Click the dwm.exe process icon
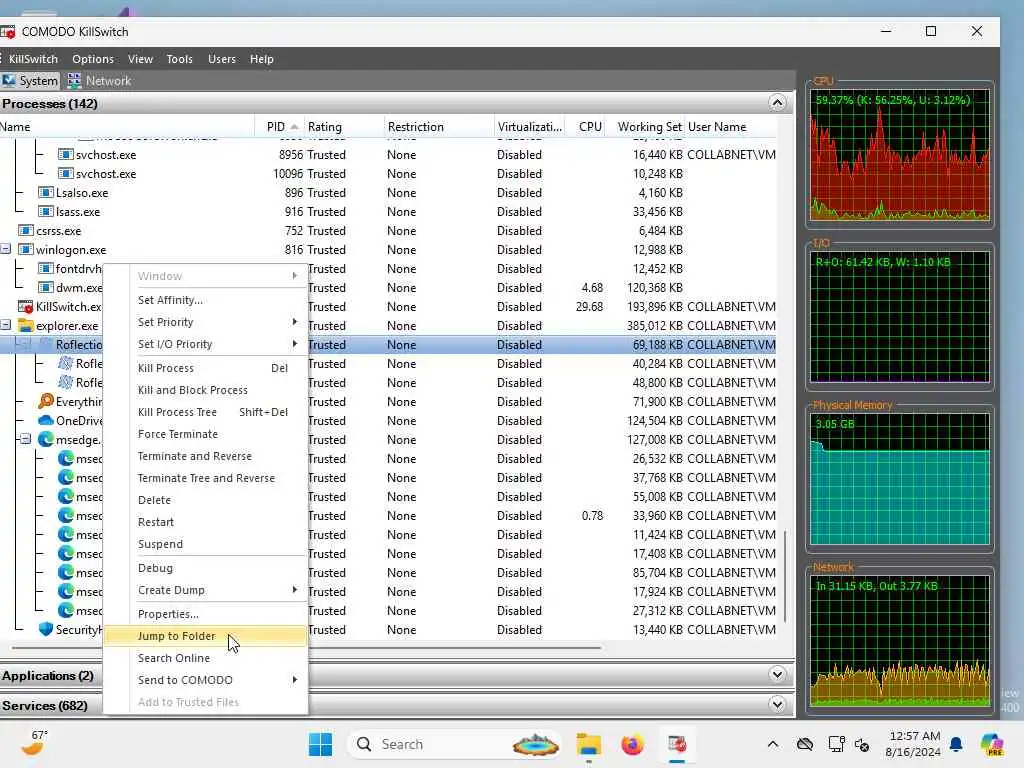The image size is (1024, 768). 45,287
